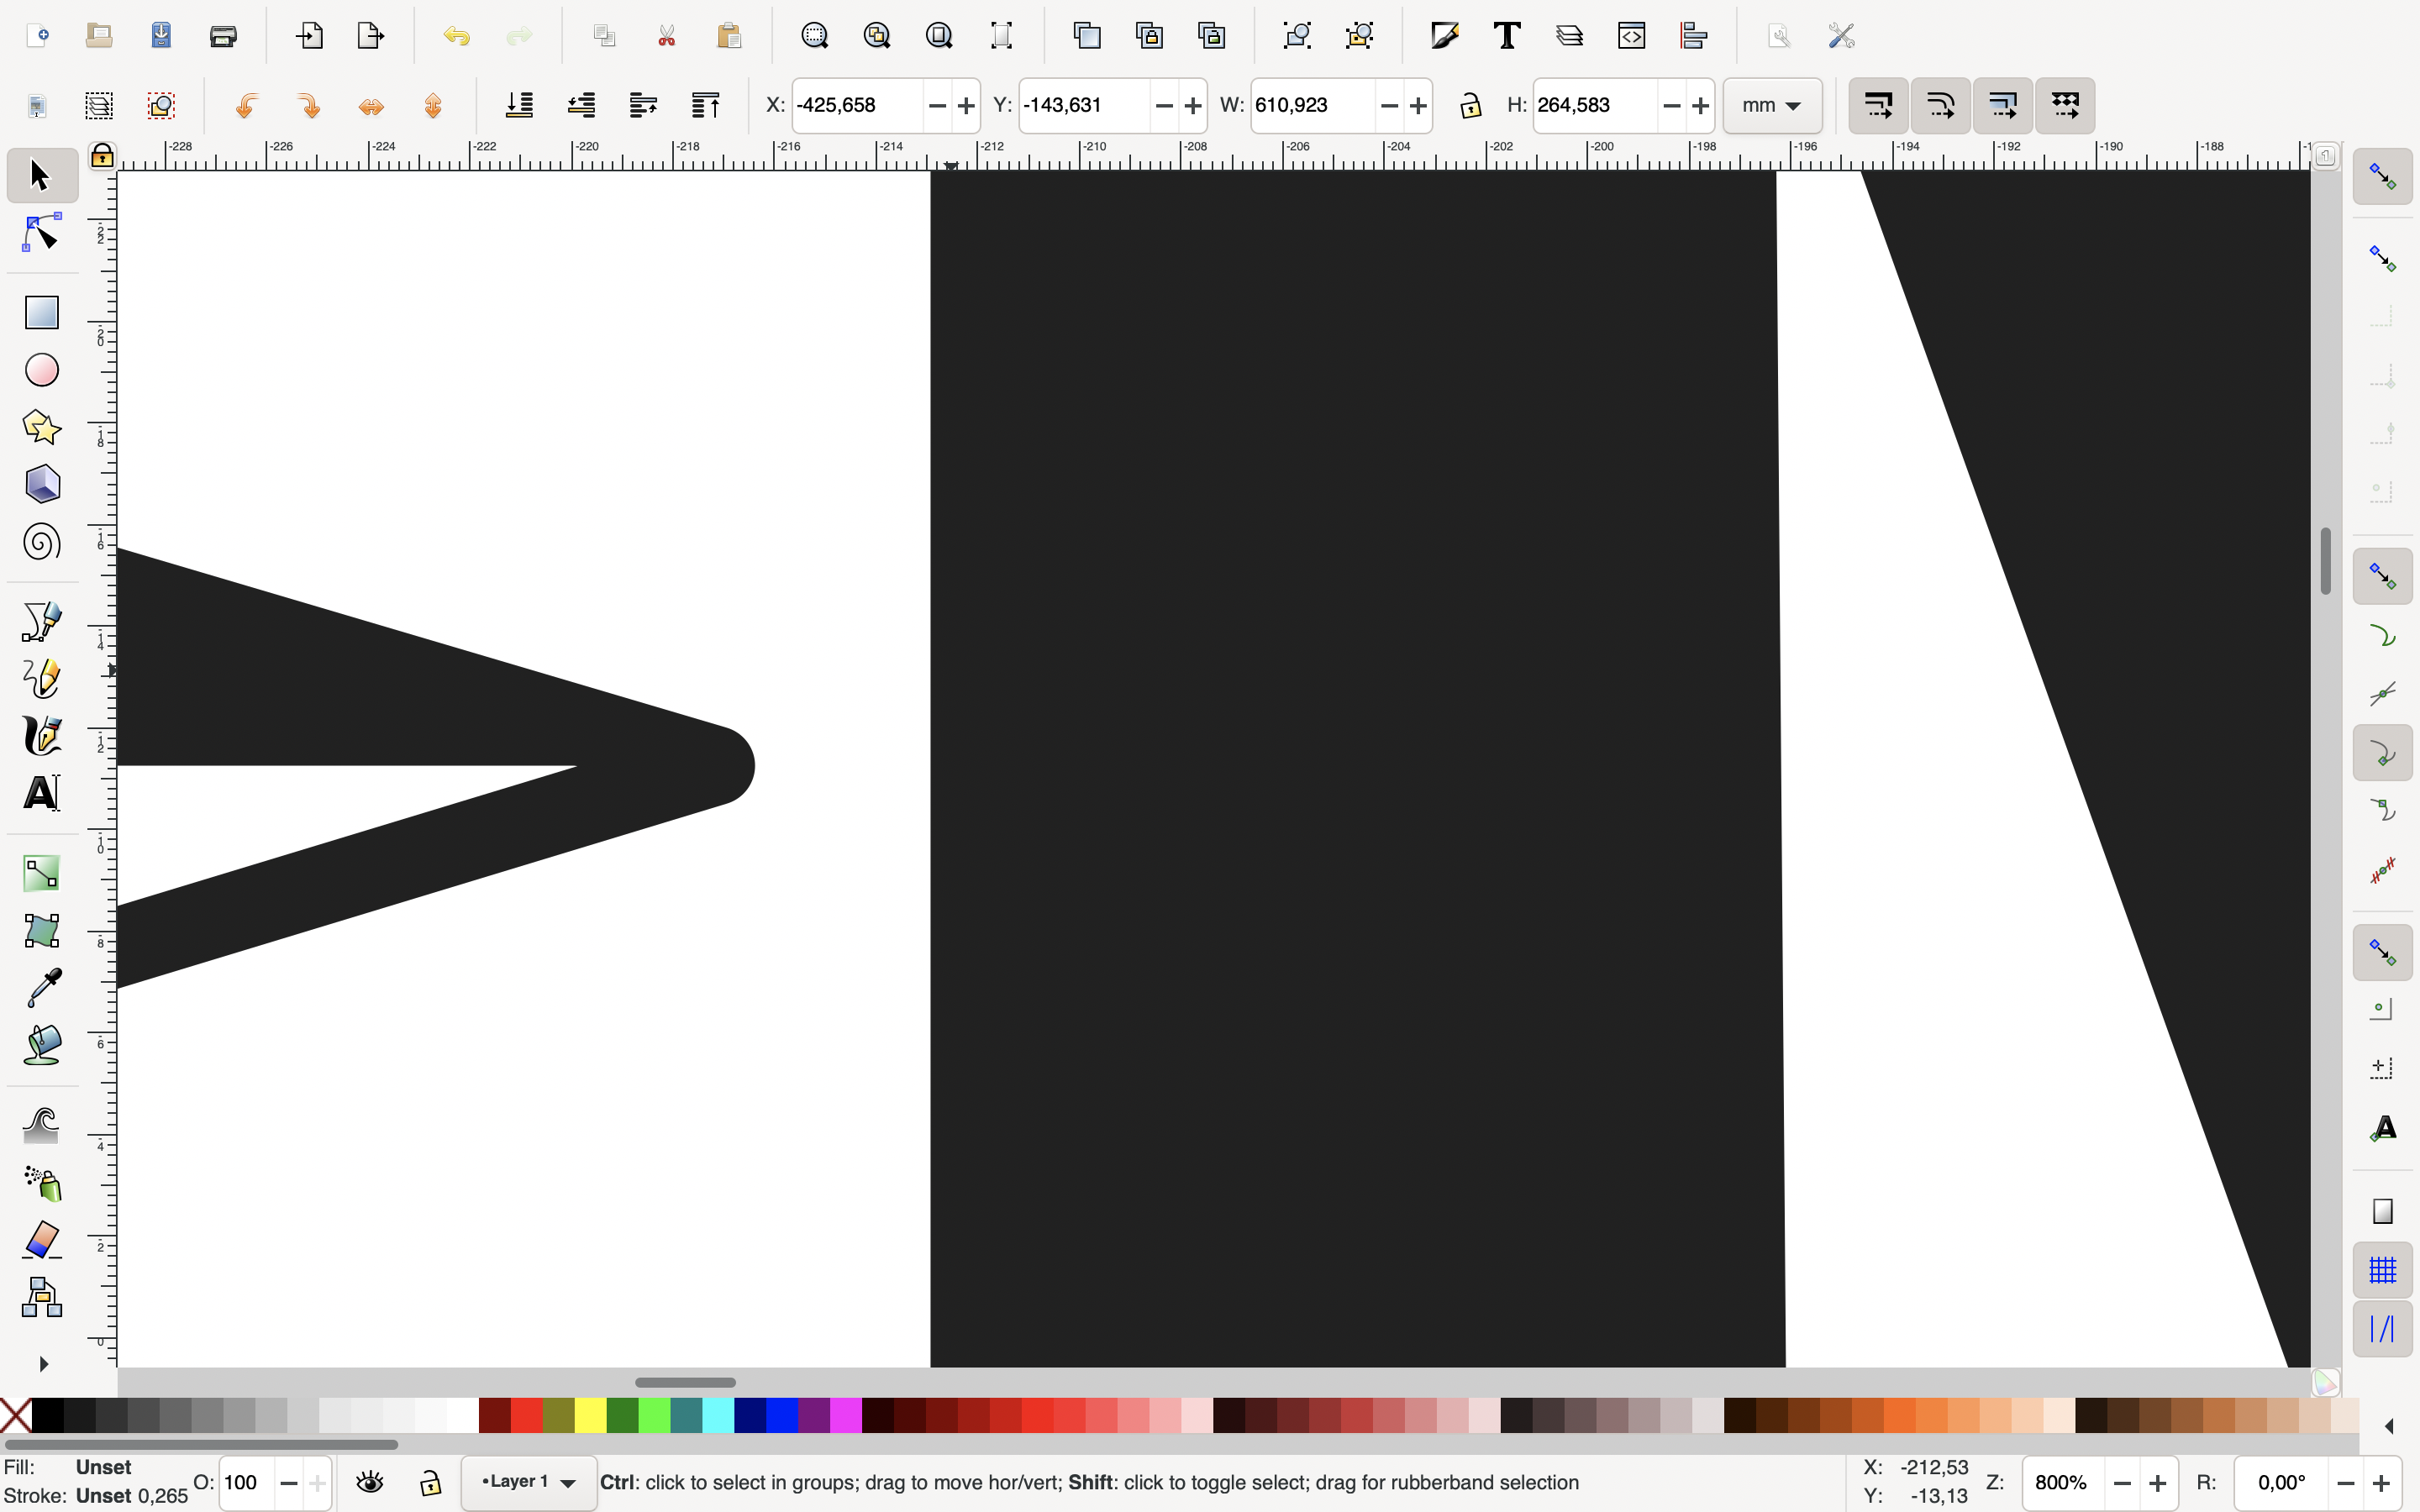Select the Spiral tool
Viewport: 2420px width, 1512px height.
pyautogui.click(x=41, y=543)
